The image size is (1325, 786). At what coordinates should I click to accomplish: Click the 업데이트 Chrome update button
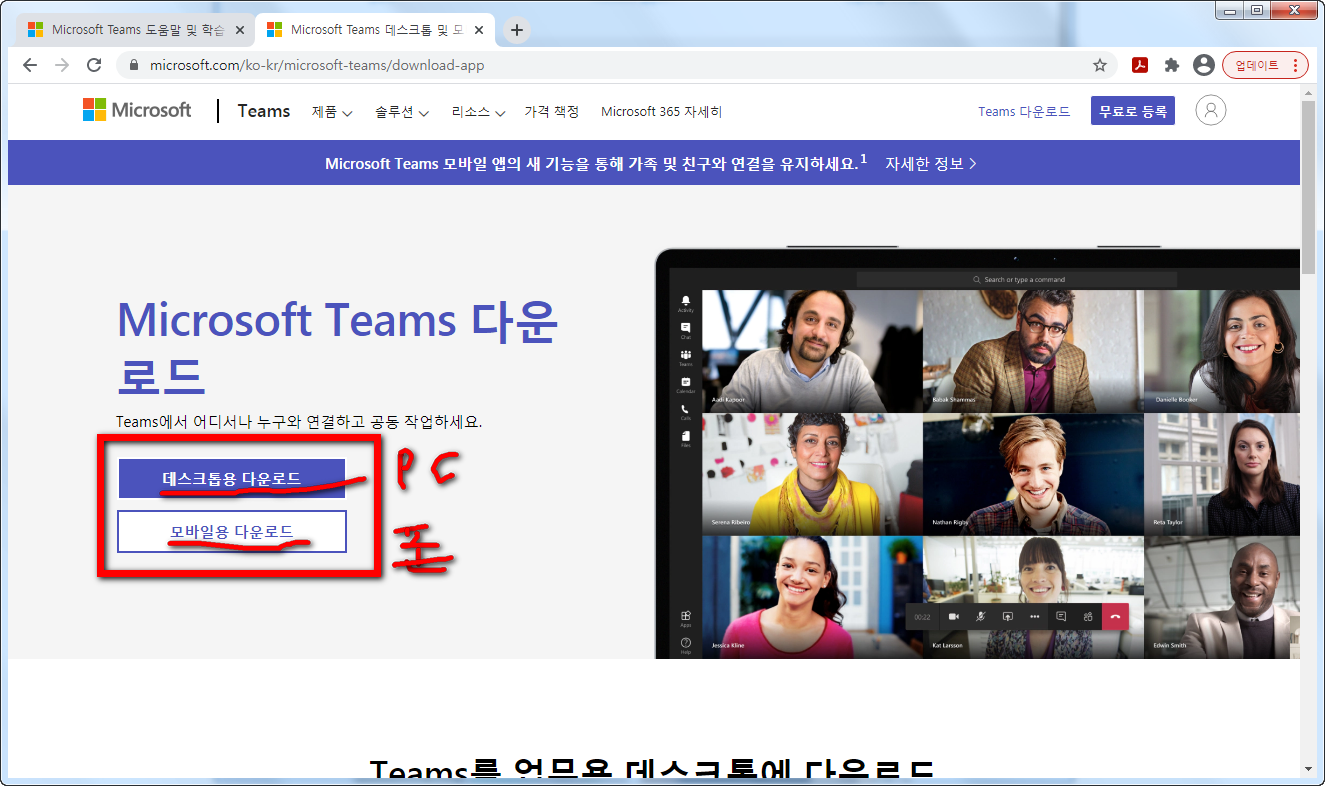(x=1265, y=65)
